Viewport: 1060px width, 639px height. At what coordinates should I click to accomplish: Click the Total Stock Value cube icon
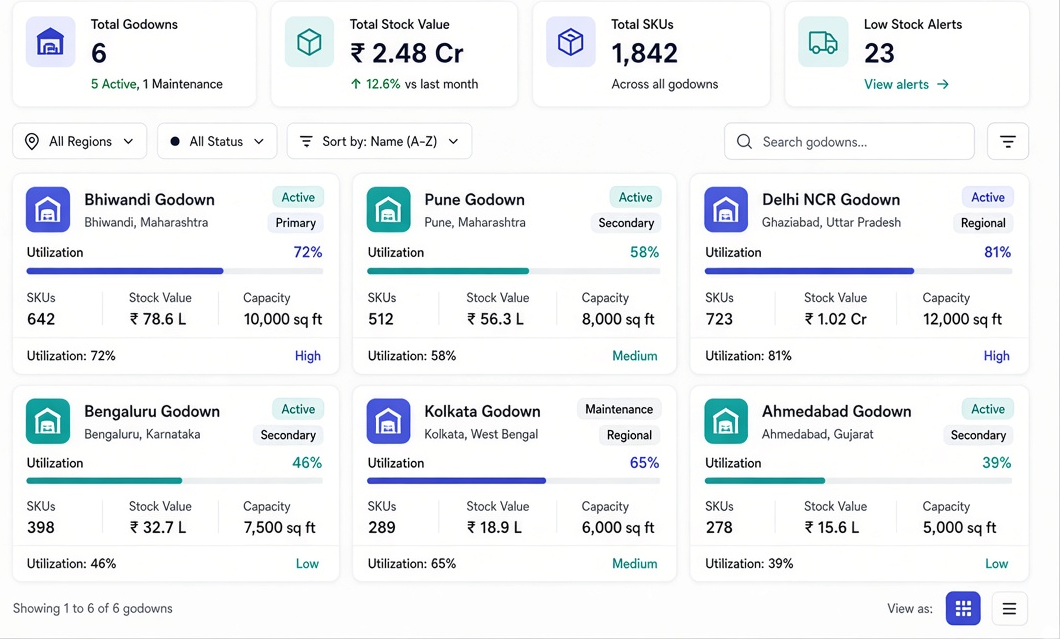pyautogui.click(x=310, y=42)
